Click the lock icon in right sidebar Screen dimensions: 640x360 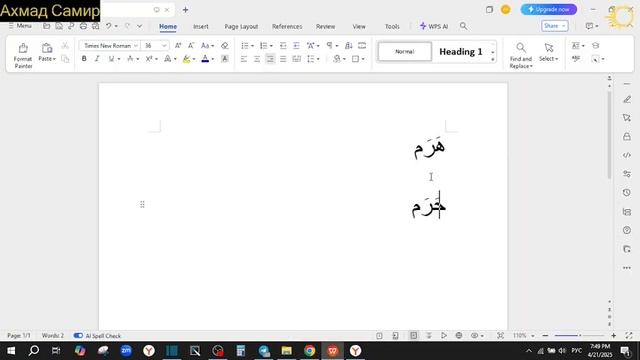point(627,136)
